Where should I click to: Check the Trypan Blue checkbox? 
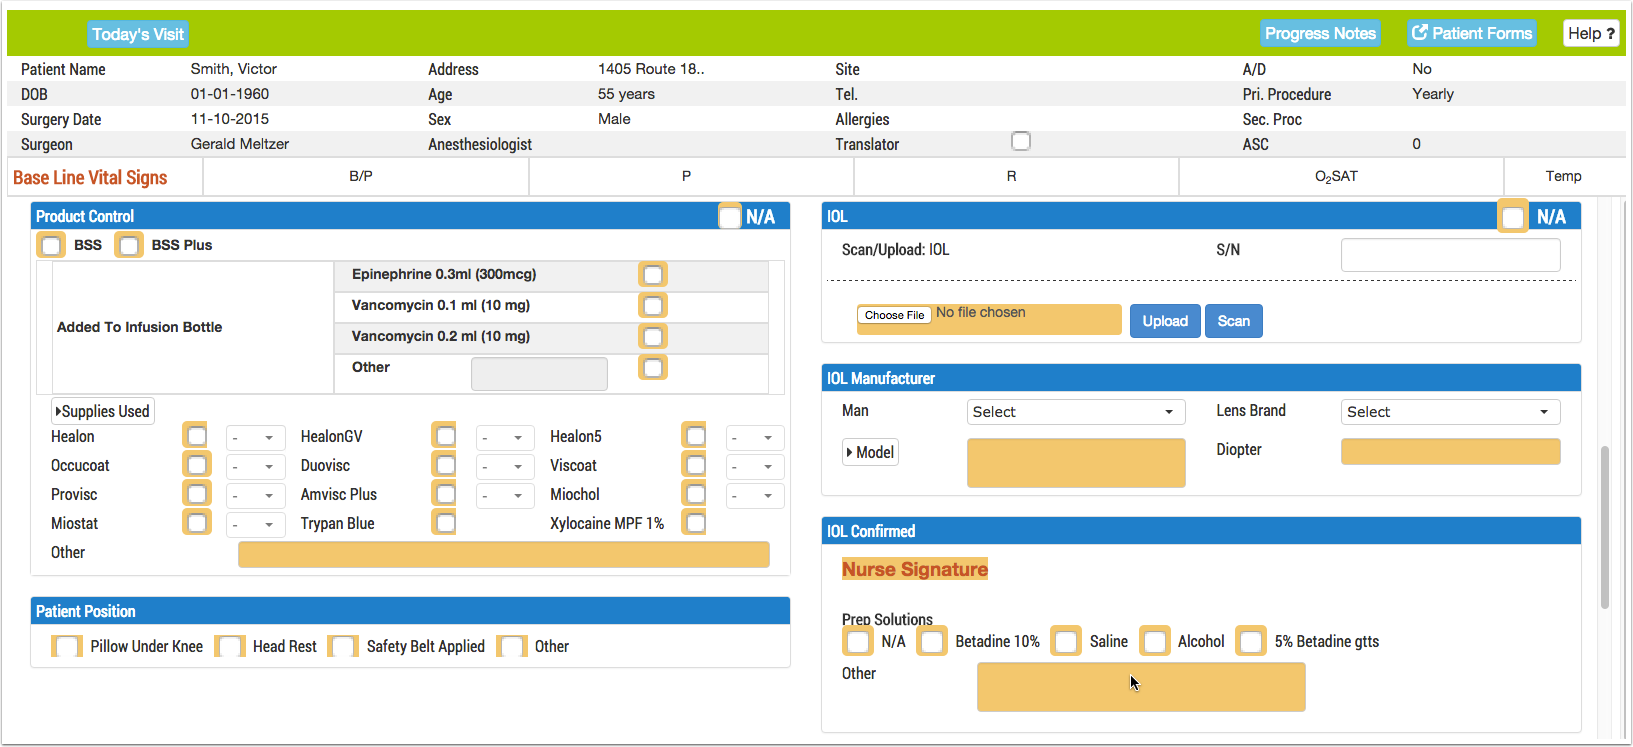446,523
